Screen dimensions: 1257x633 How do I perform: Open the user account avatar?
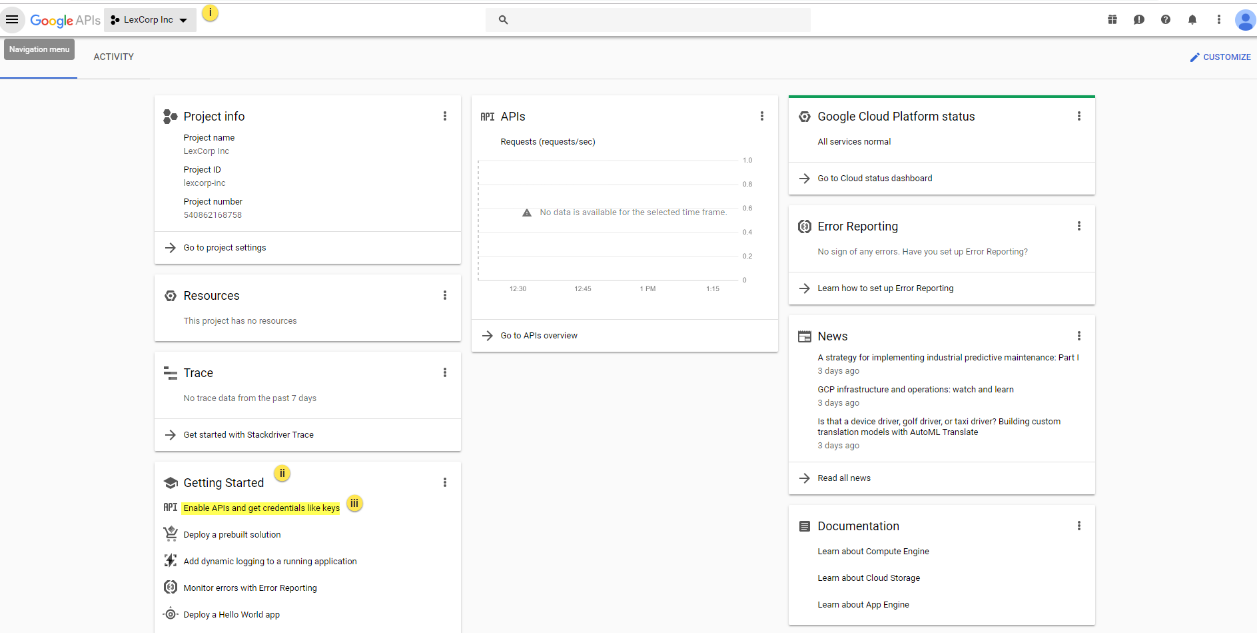[x=1244, y=20]
